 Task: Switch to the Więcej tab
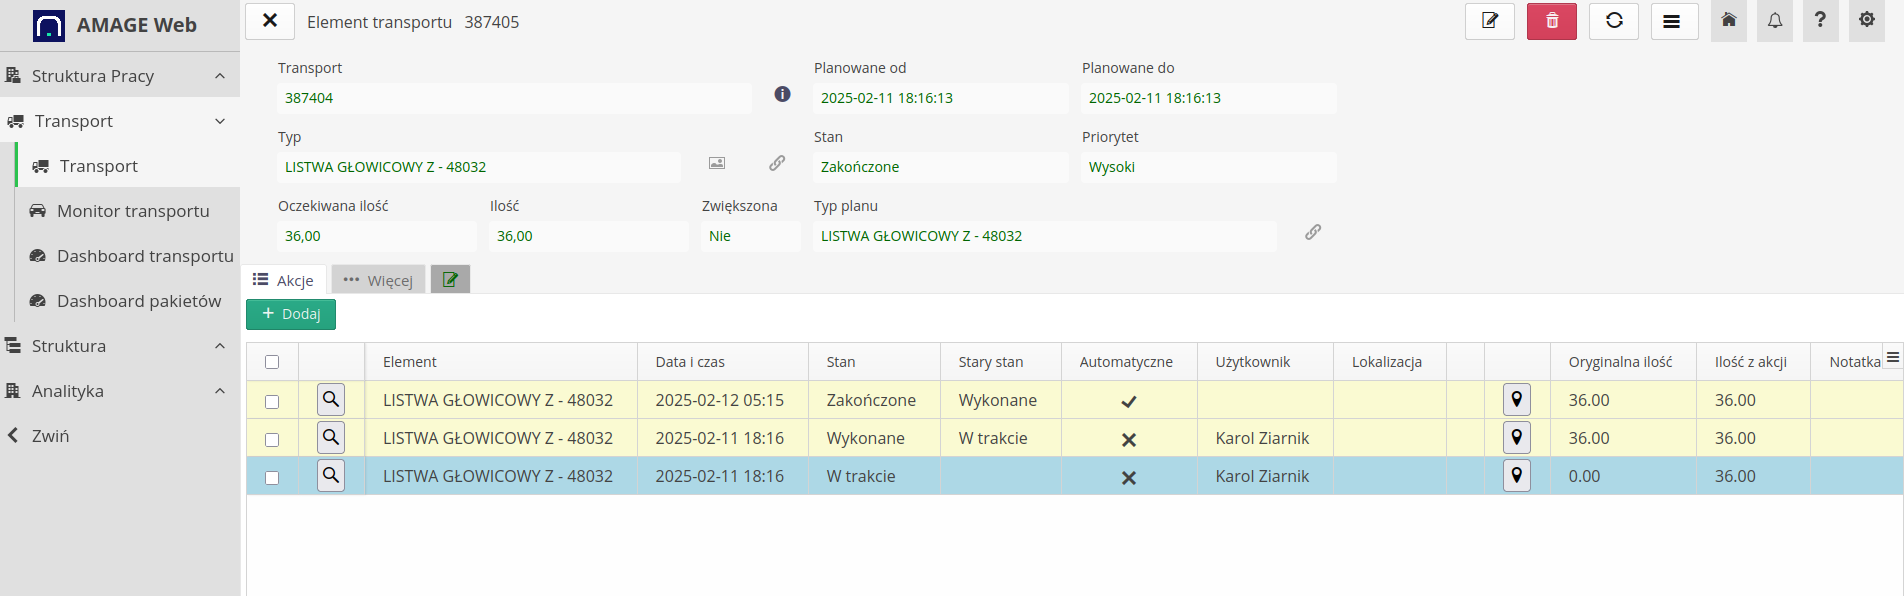379,280
